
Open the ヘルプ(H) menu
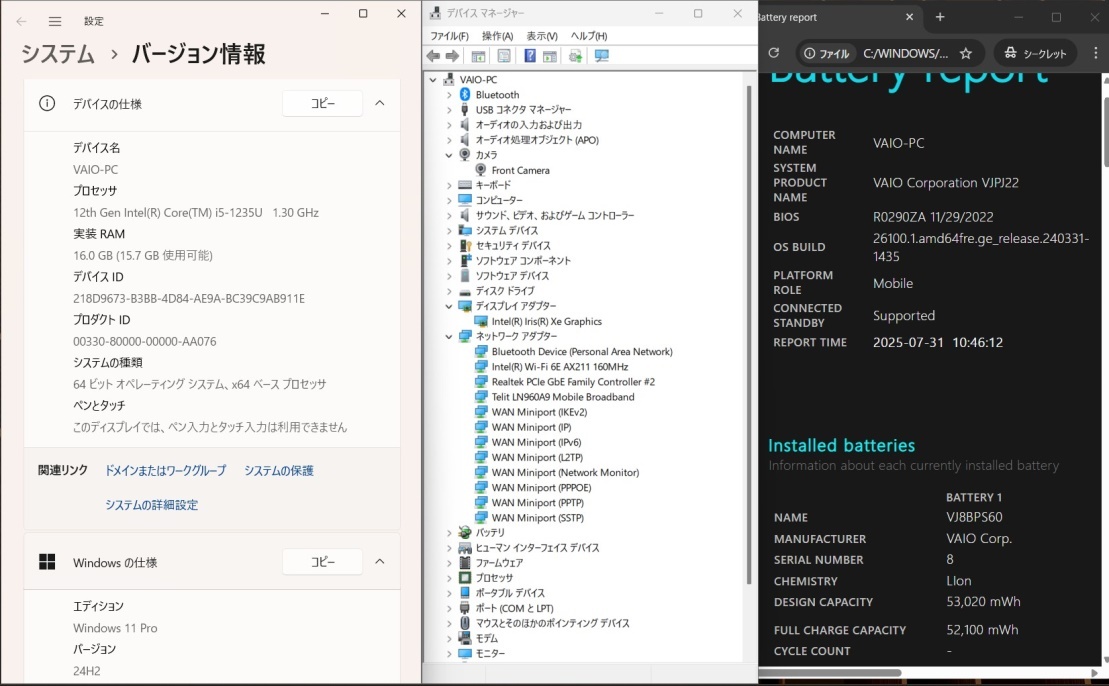pos(588,36)
